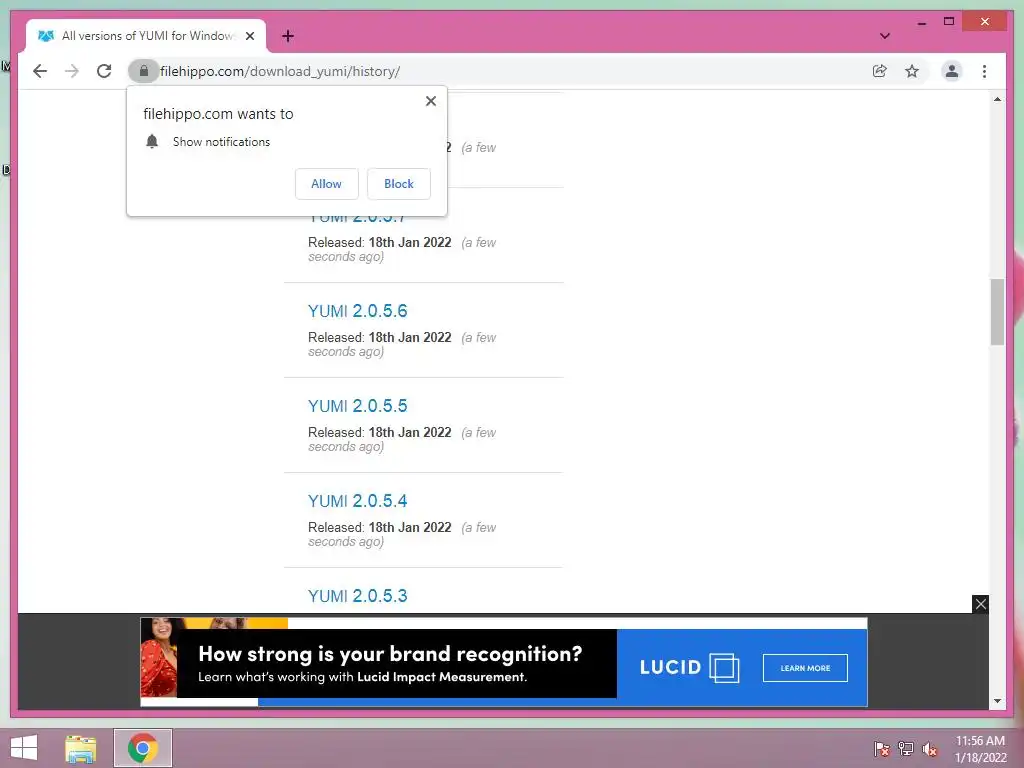The height and width of the screenshot is (768, 1024).
Task: Click the network status tray icon
Action: (906, 749)
